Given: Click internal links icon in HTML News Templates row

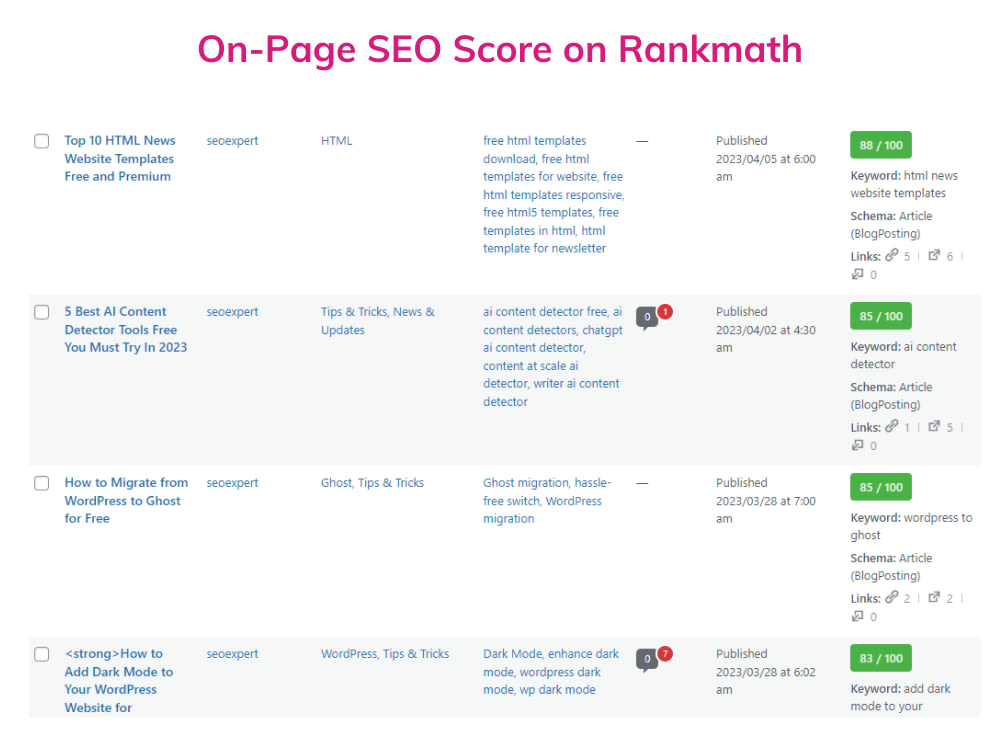Looking at the screenshot, I should tap(892, 255).
